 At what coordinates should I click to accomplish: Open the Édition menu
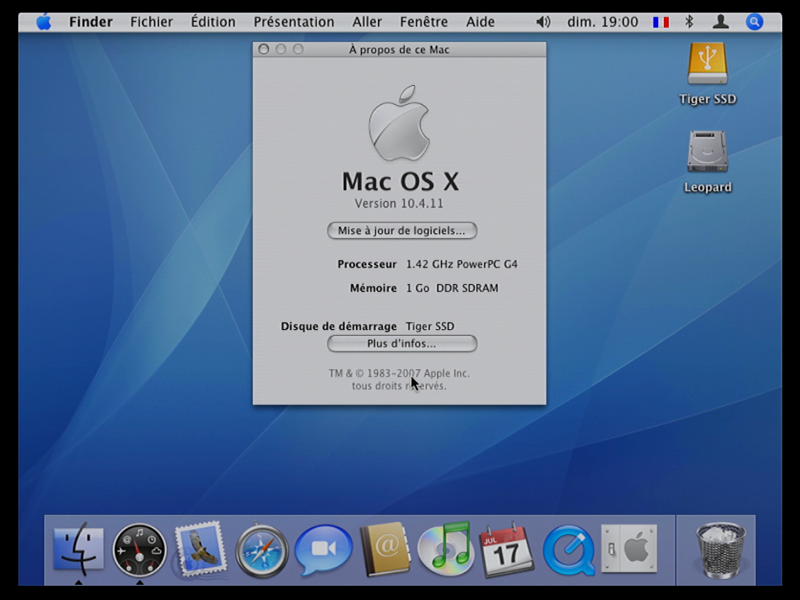(213, 22)
